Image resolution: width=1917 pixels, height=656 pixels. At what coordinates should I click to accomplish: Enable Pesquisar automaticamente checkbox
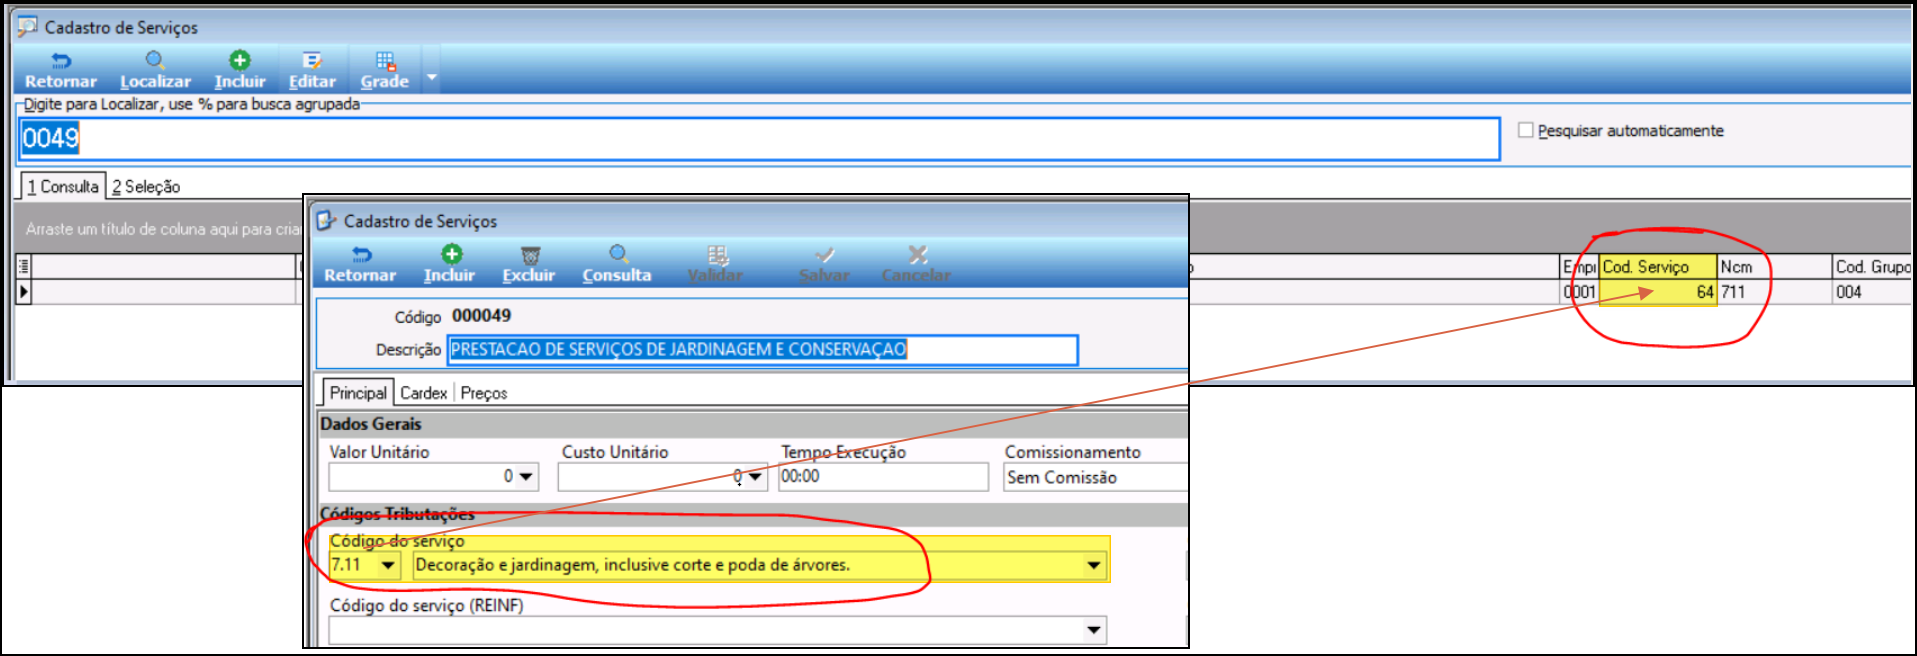1525,130
